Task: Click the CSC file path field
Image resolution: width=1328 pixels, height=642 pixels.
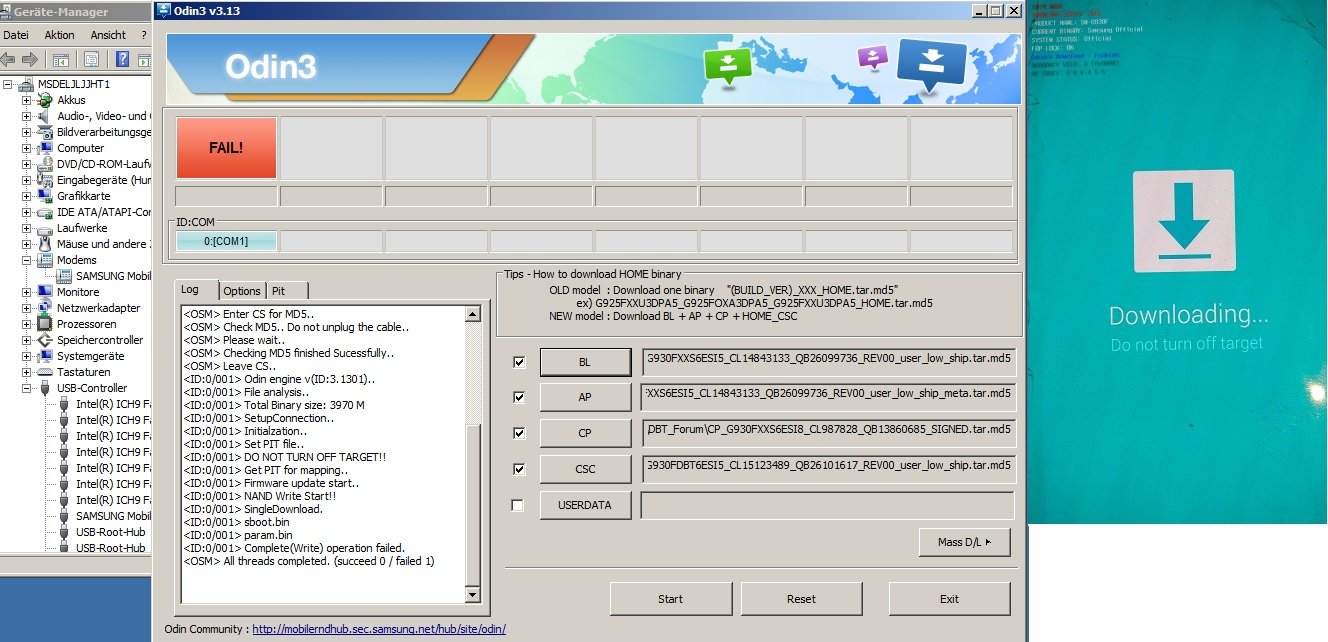Action: pos(828,469)
